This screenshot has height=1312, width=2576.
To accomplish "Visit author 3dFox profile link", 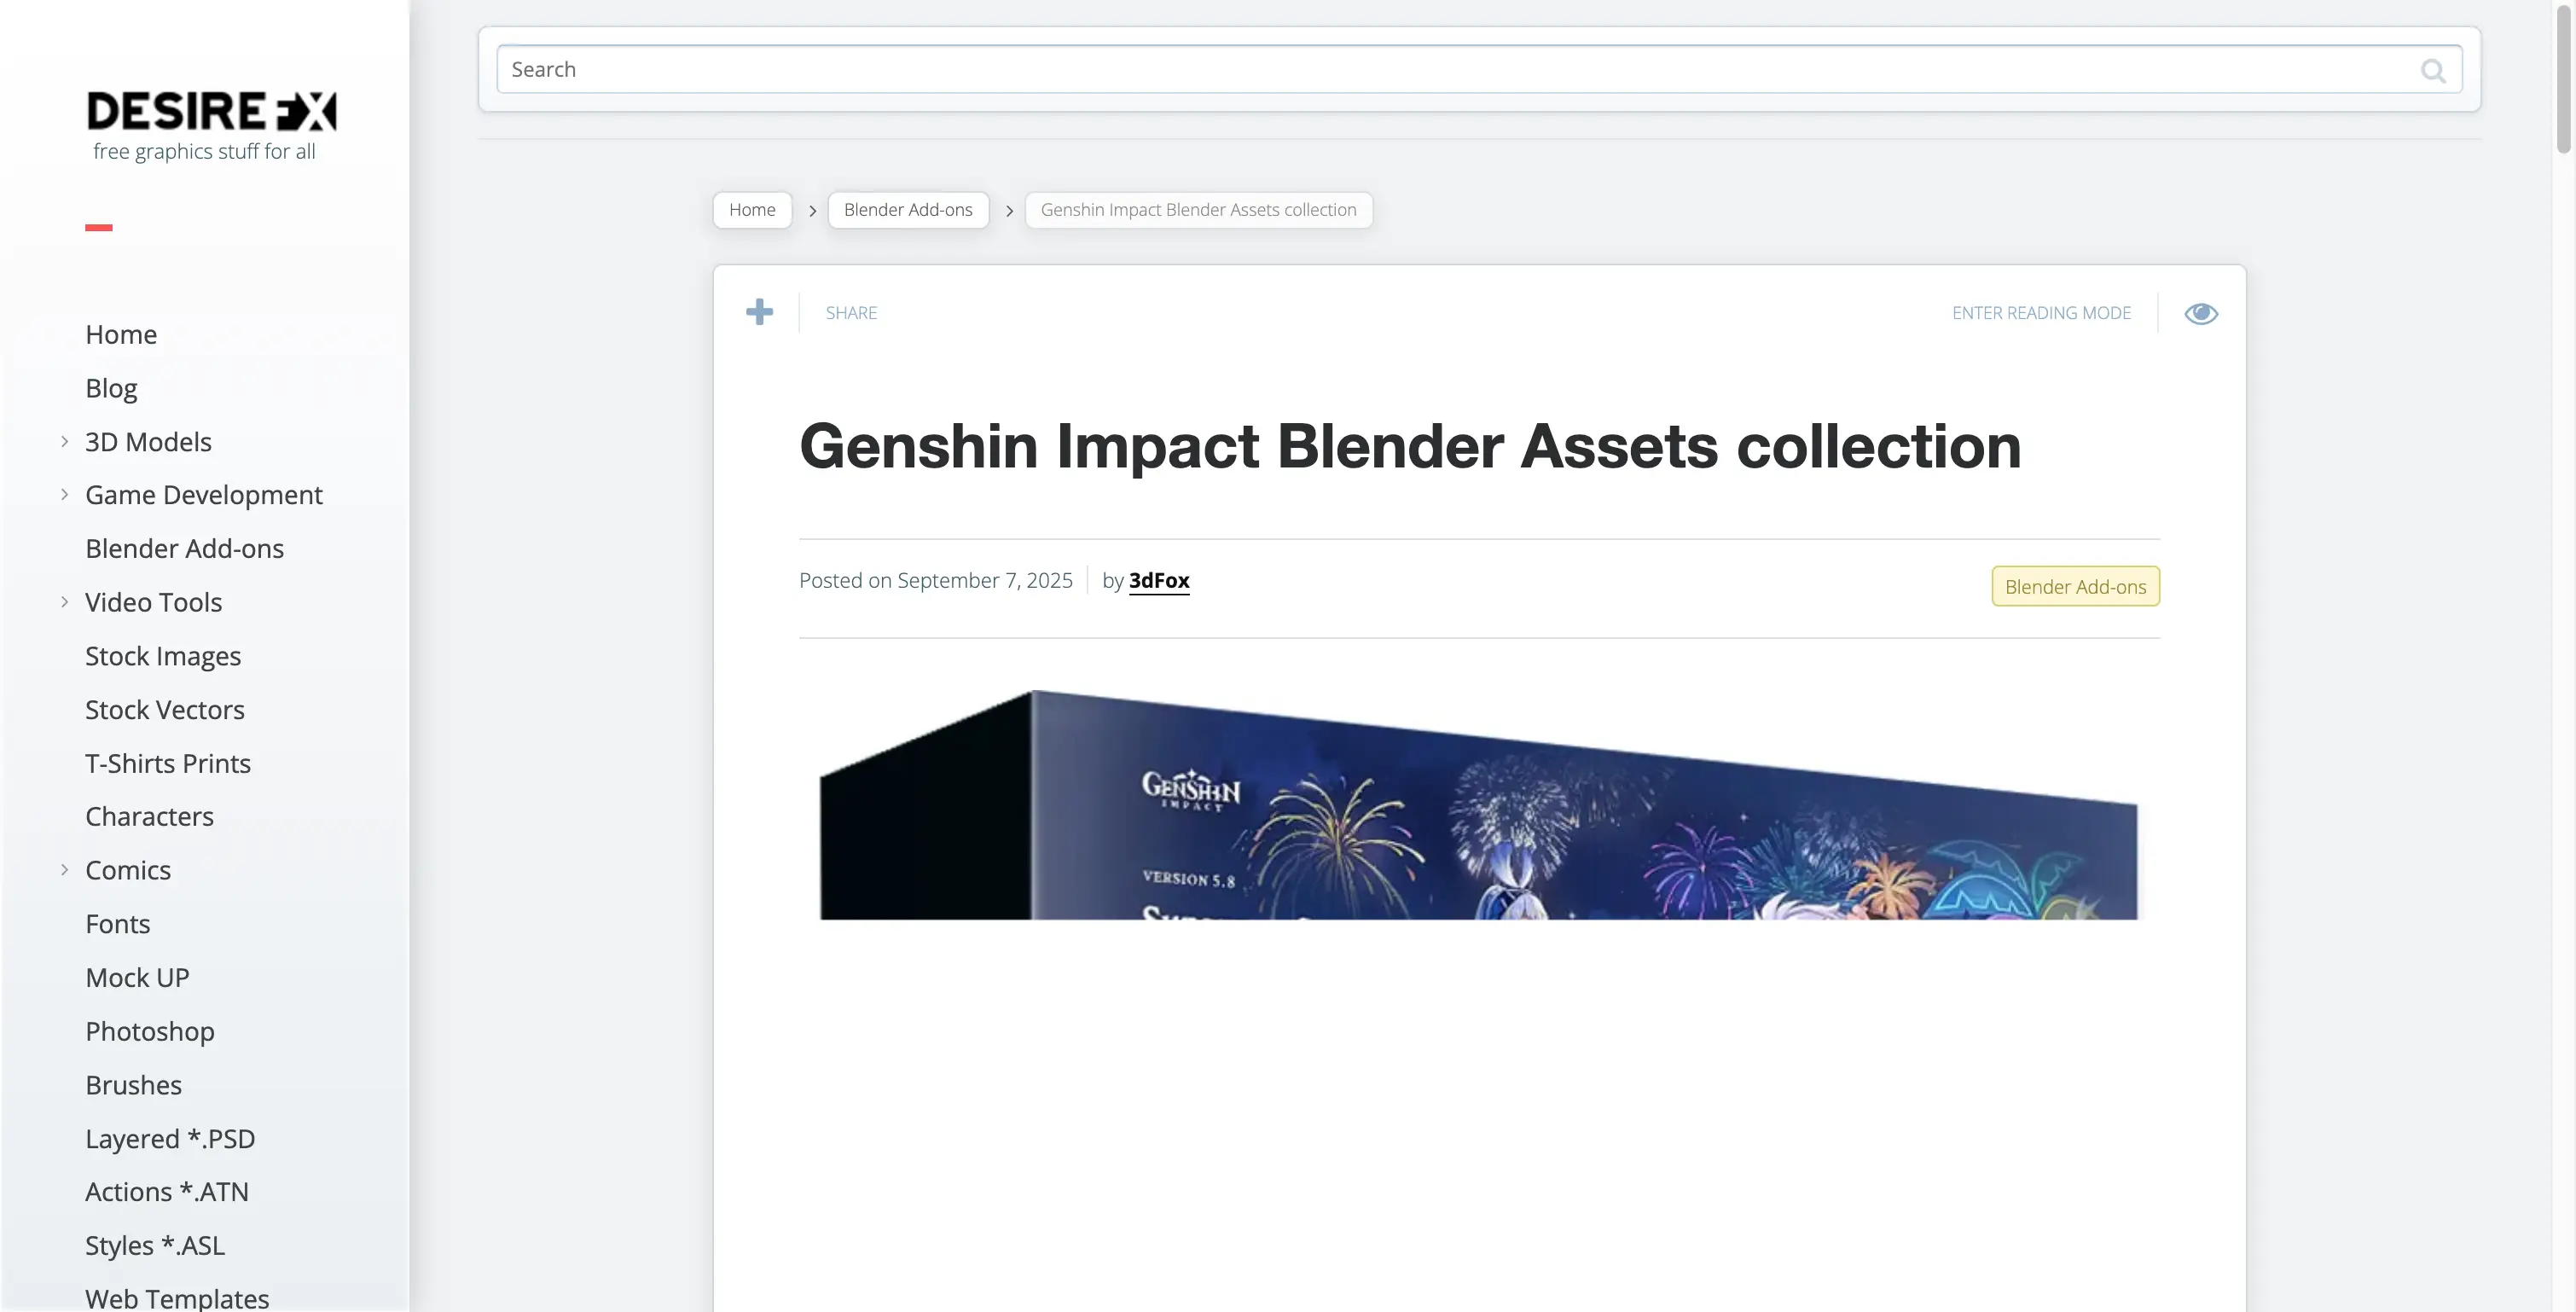I will pyautogui.click(x=1159, y=580).
